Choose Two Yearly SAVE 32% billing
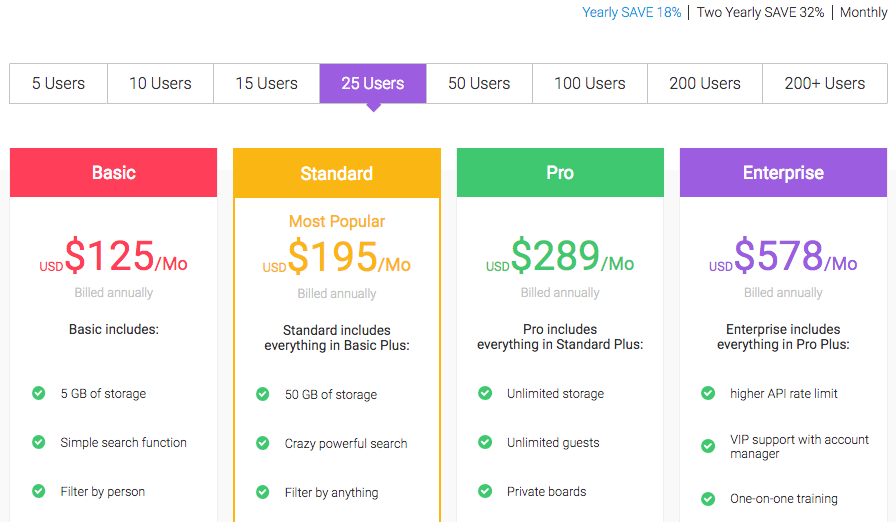This screenshot has height=522, width=896. pos(760,13)
